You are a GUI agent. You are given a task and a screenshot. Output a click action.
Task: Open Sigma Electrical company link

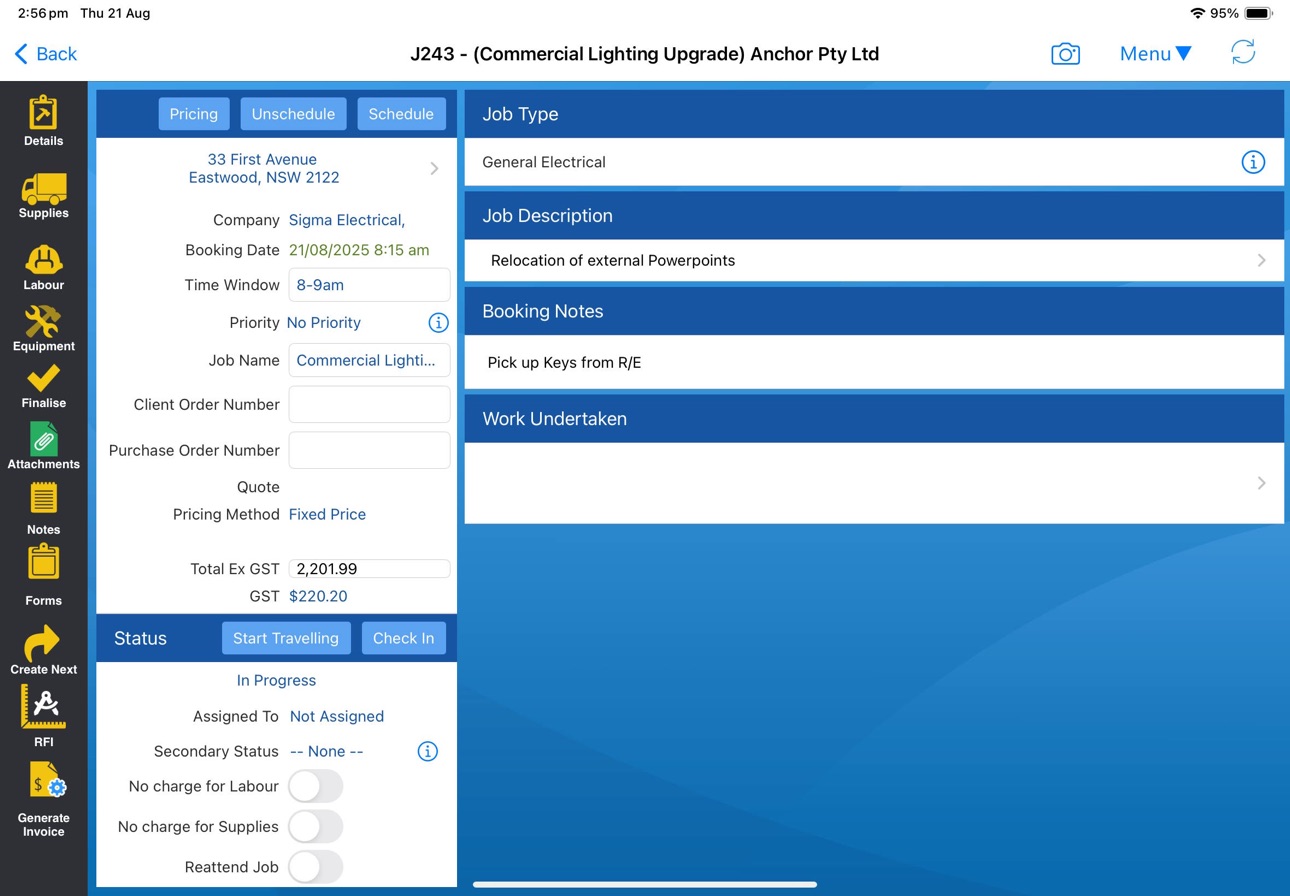[347, 220]
